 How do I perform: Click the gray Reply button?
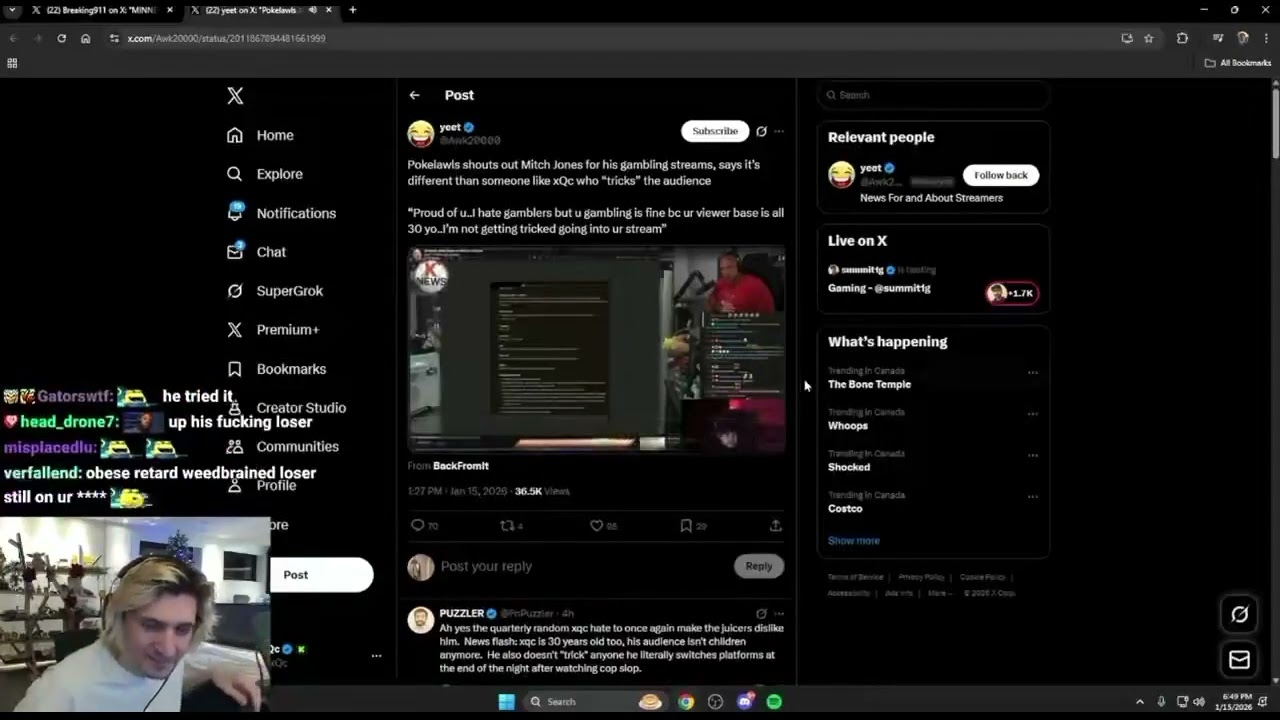759,566
